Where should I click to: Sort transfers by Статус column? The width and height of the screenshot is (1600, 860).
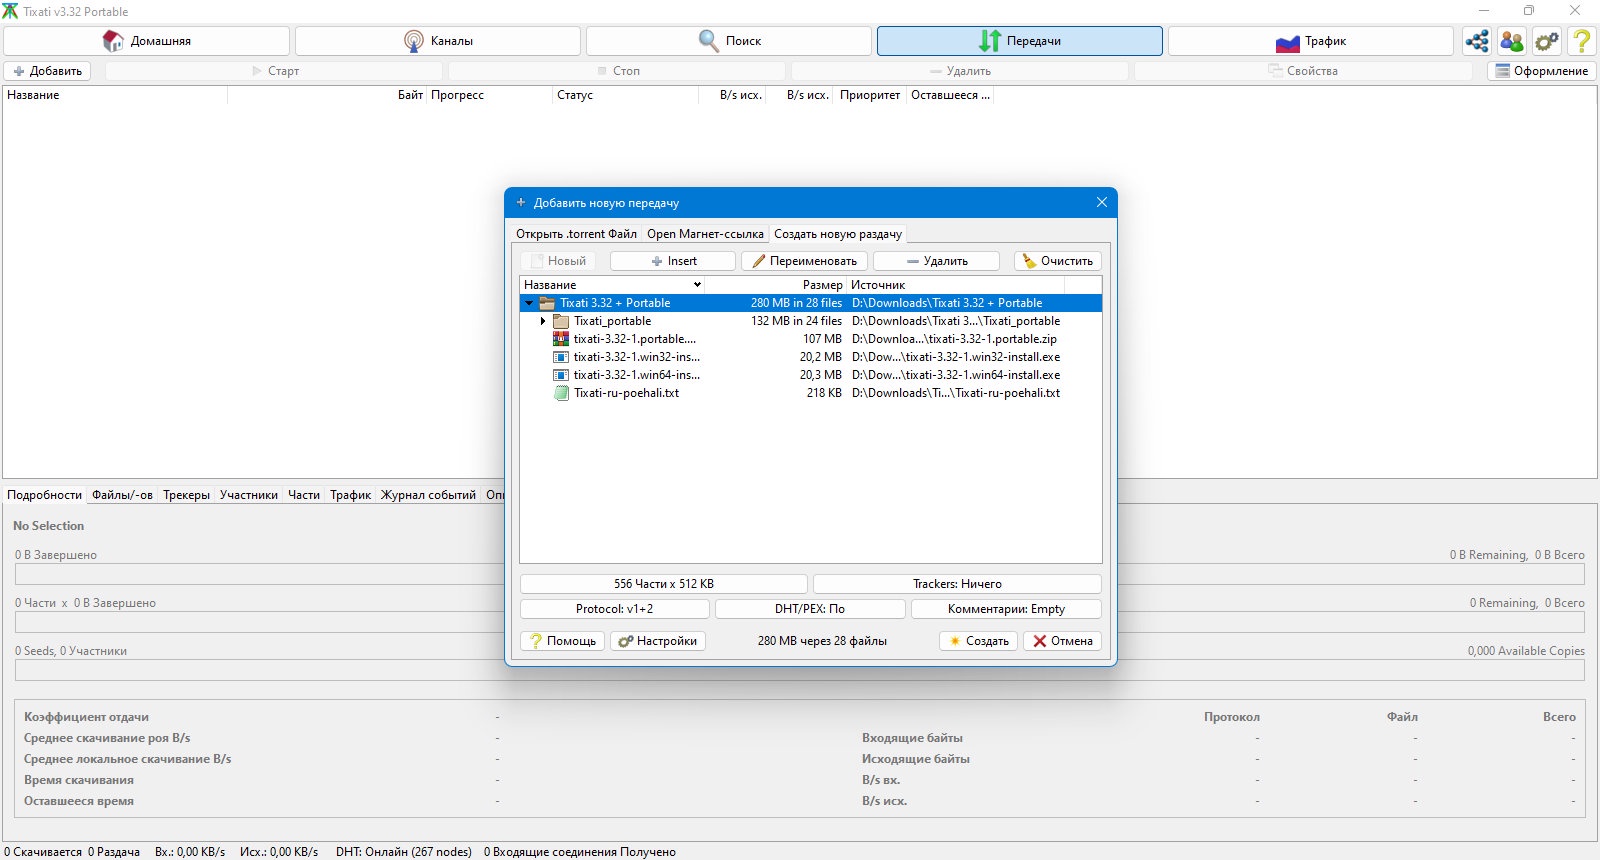(x=625, y=95)
